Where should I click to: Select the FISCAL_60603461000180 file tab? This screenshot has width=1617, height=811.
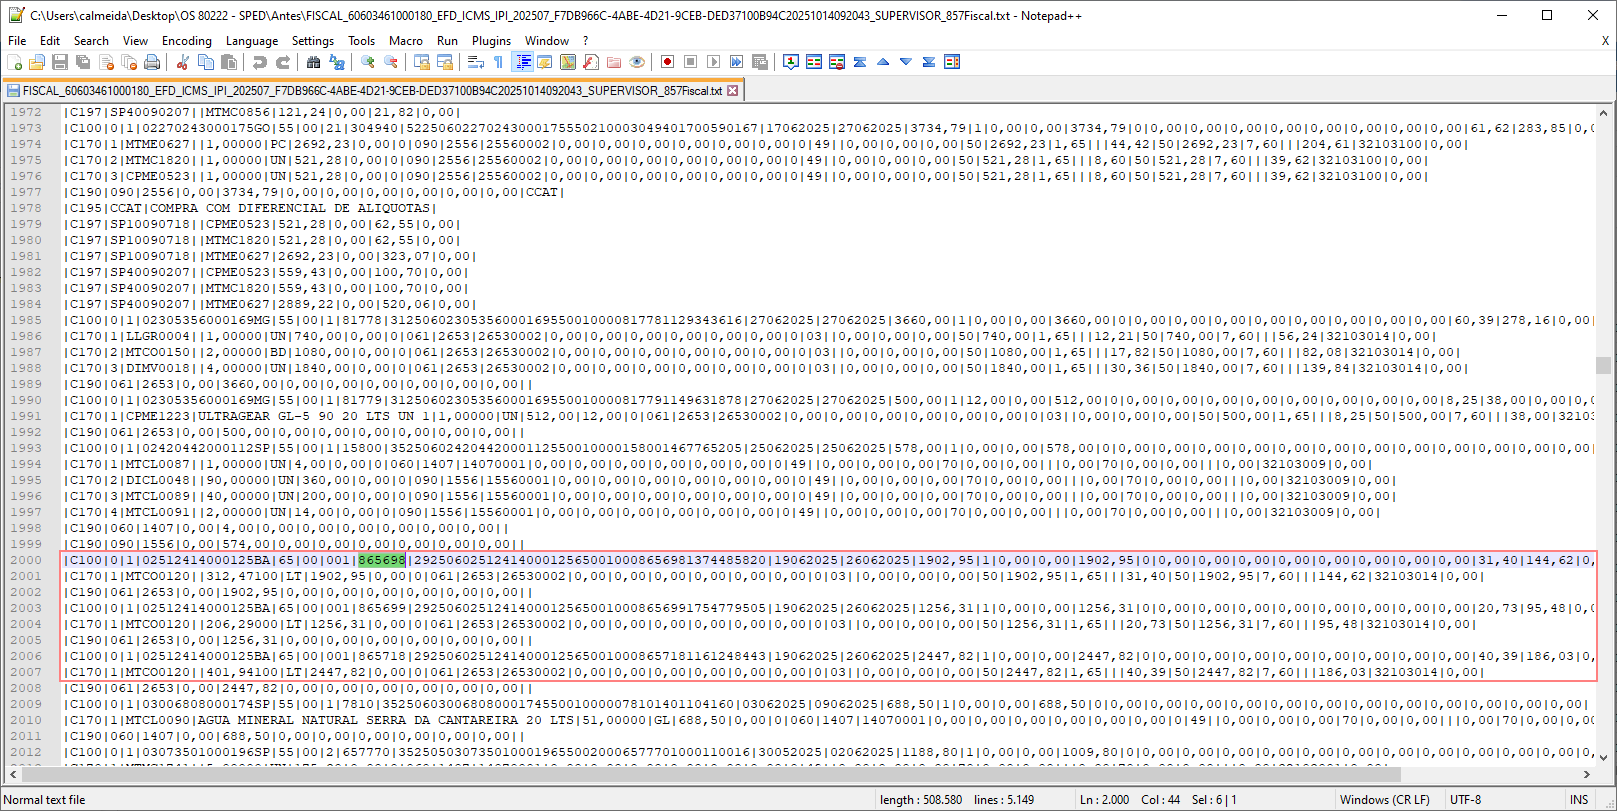click(x=370, y=90)
